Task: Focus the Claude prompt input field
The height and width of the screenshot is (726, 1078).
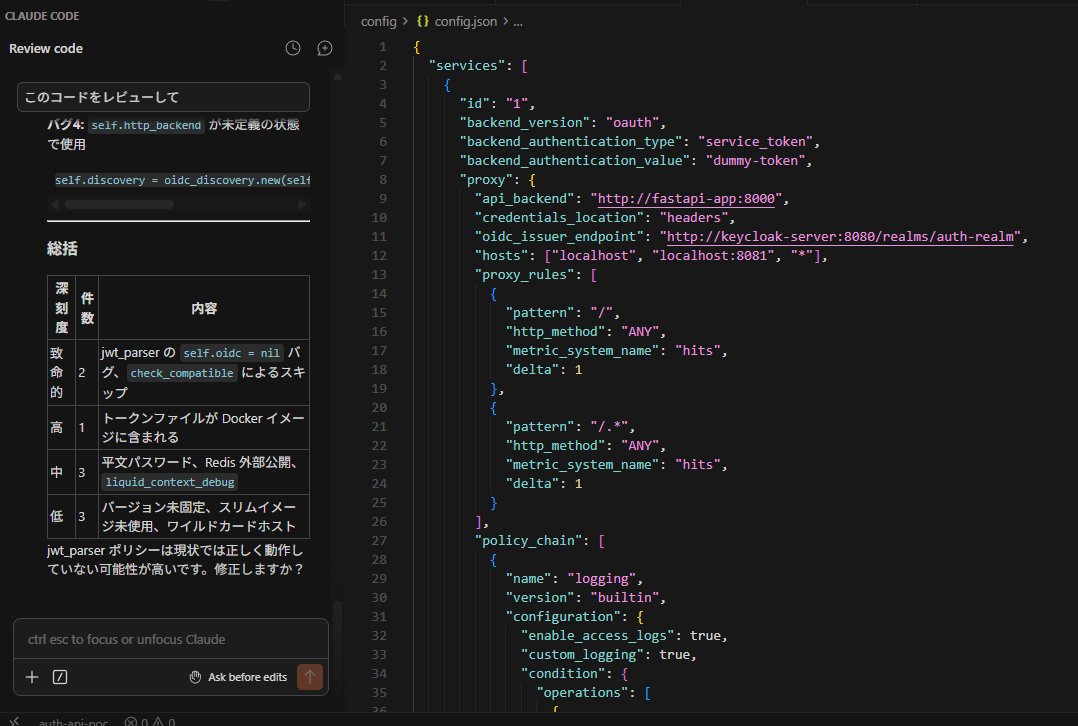Action: (170, 639)
